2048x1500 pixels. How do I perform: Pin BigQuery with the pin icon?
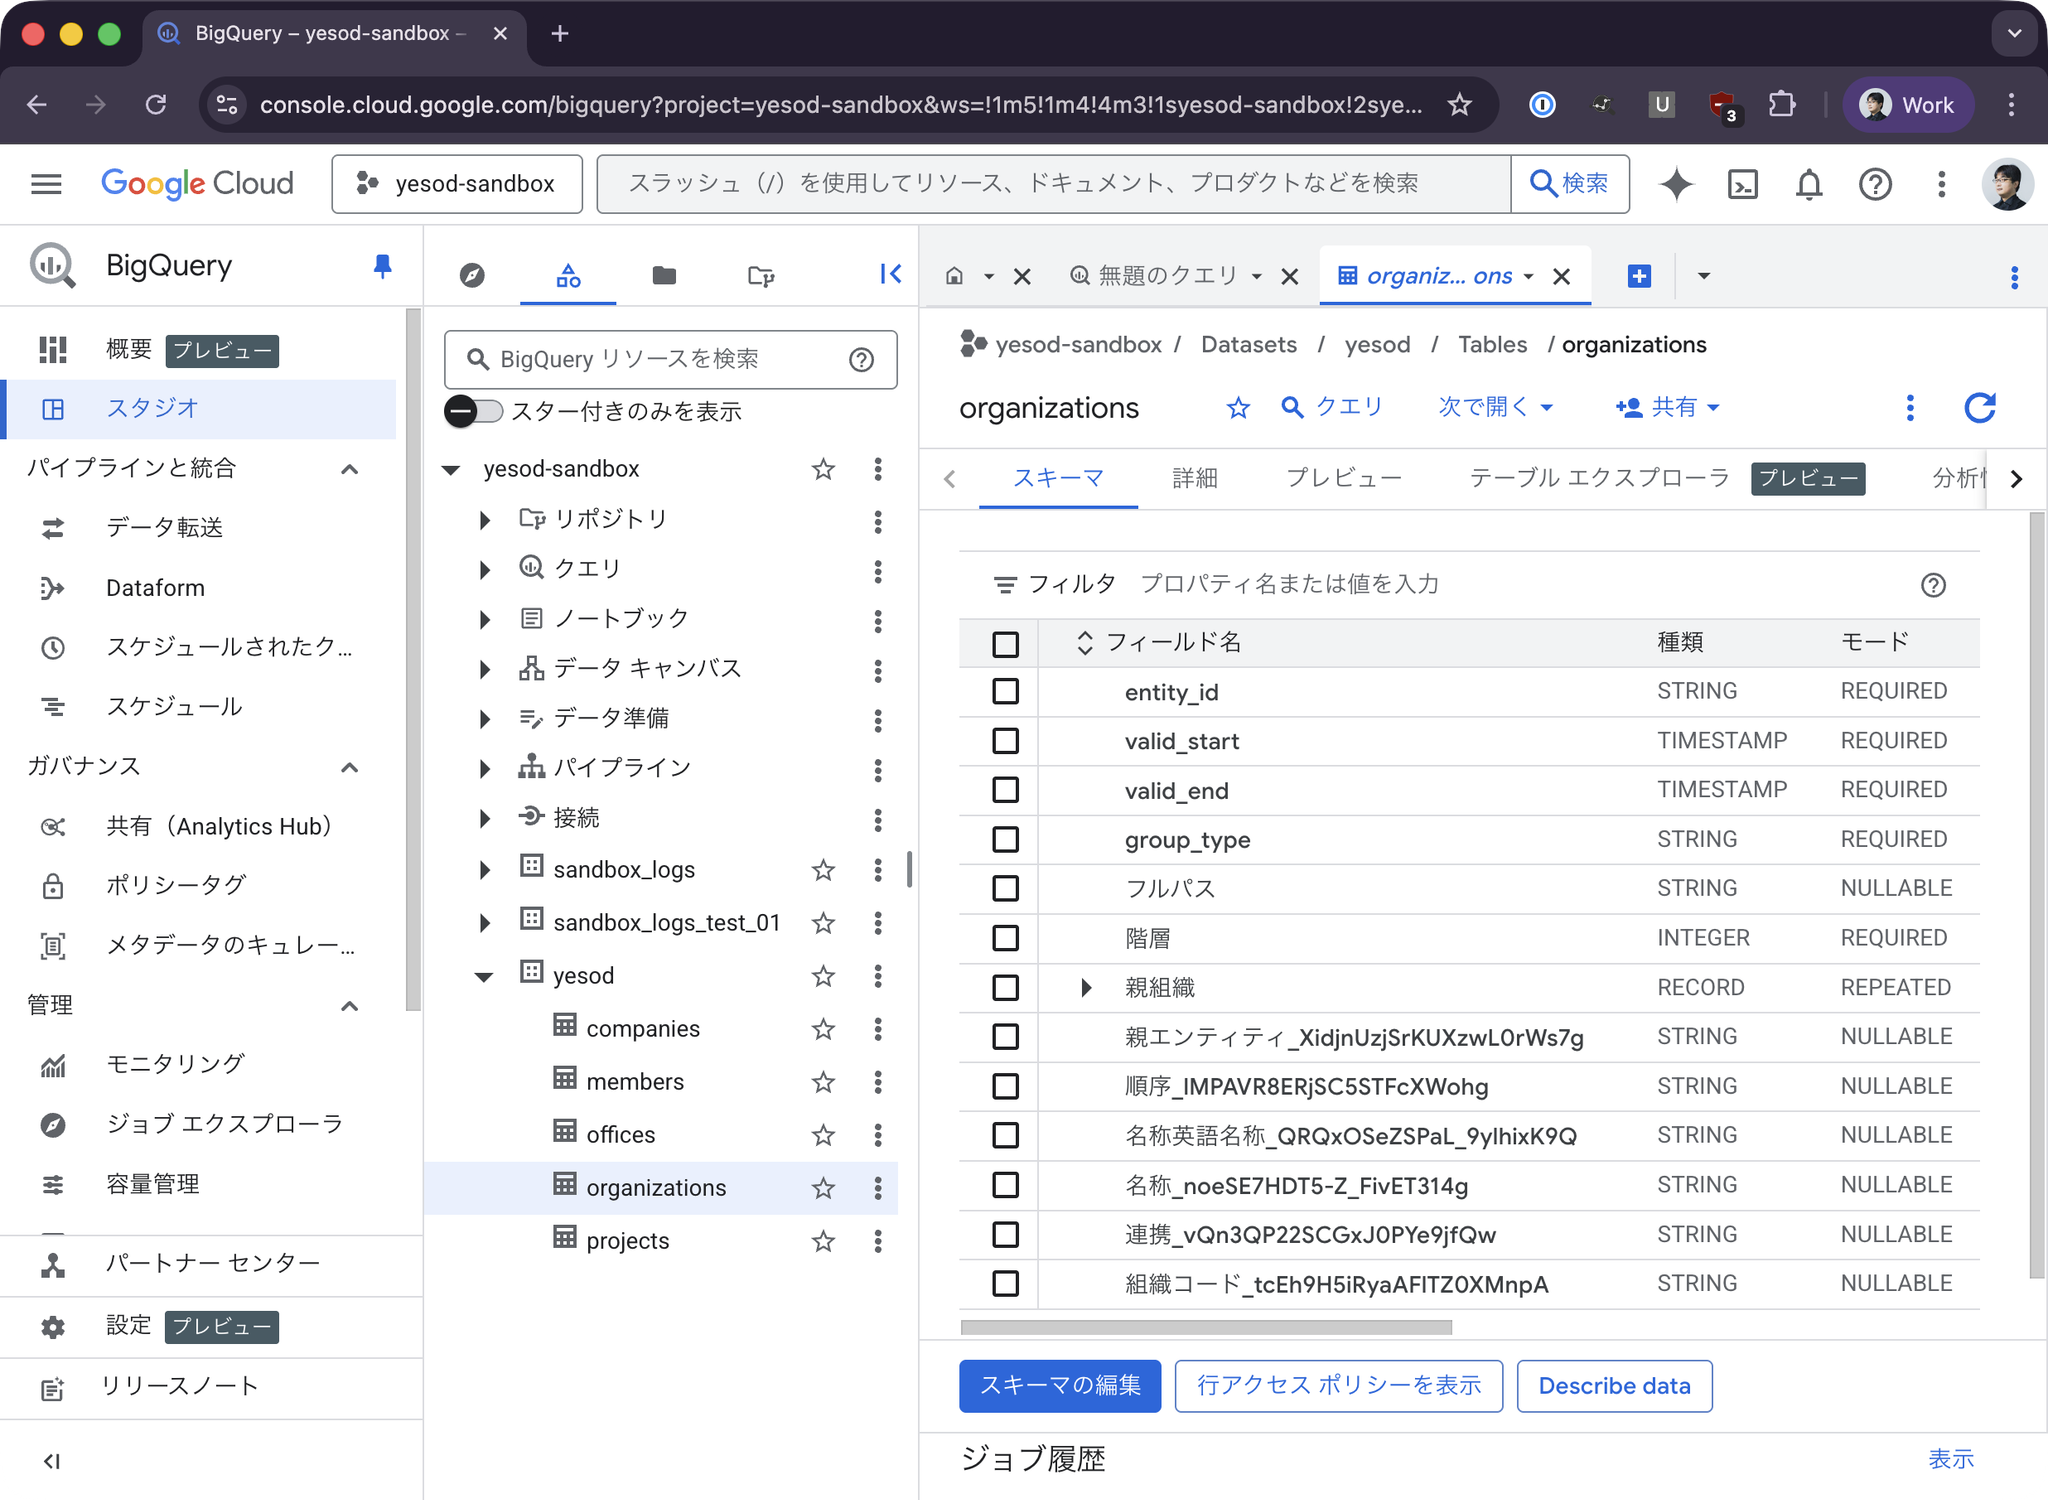click(382, 266)
